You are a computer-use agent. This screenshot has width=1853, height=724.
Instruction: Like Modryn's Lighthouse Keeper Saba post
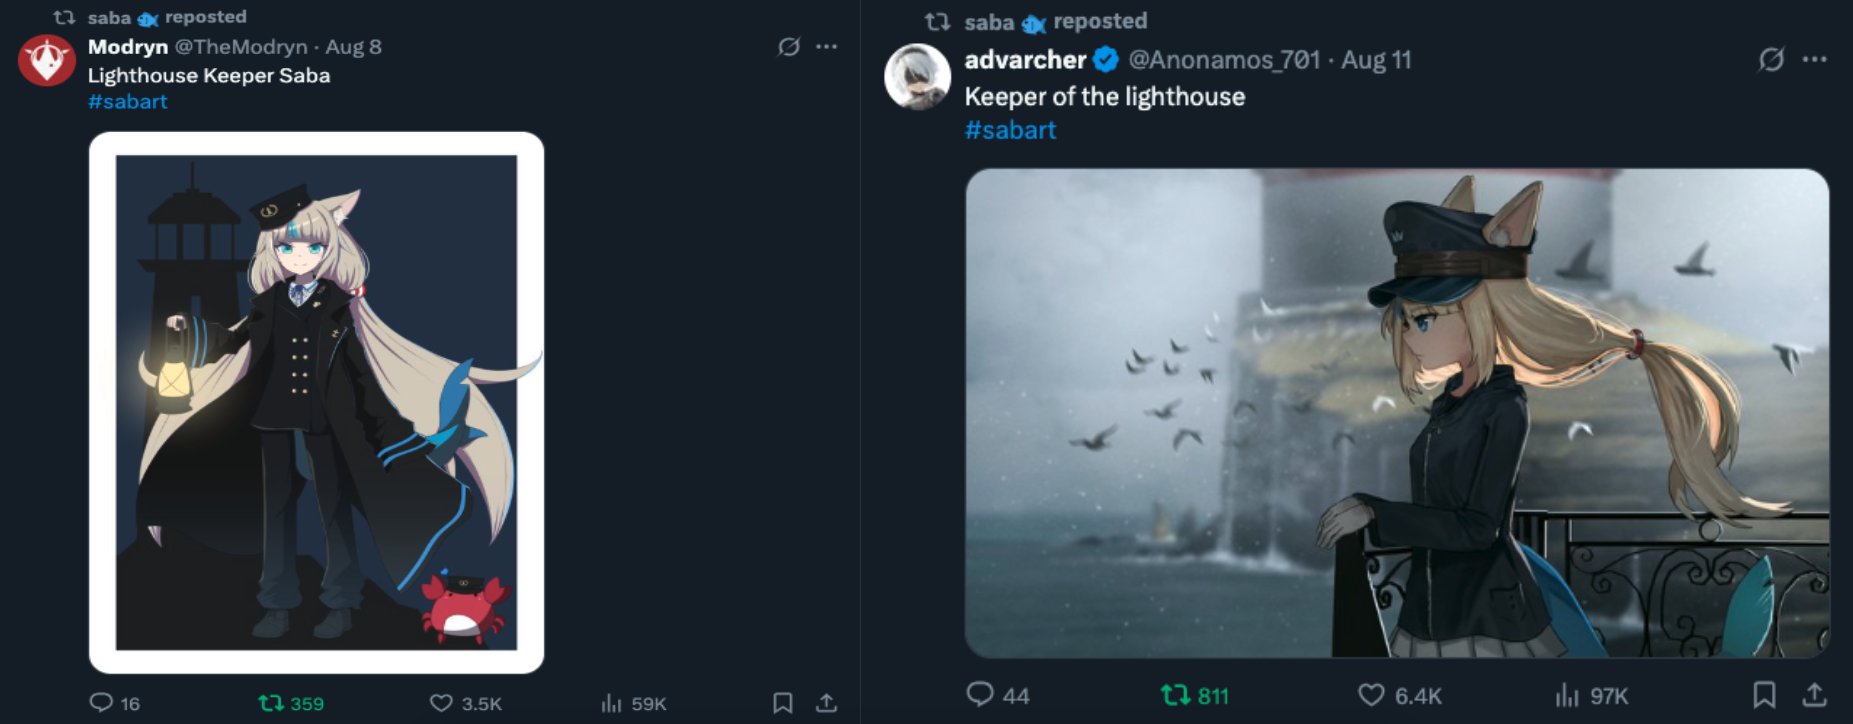point(441,703)
